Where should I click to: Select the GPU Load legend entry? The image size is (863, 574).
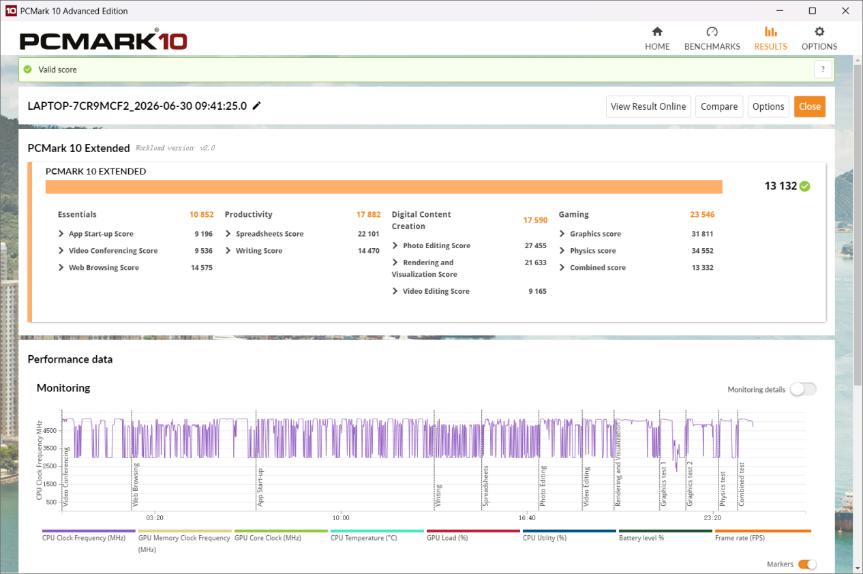point(447,537)
